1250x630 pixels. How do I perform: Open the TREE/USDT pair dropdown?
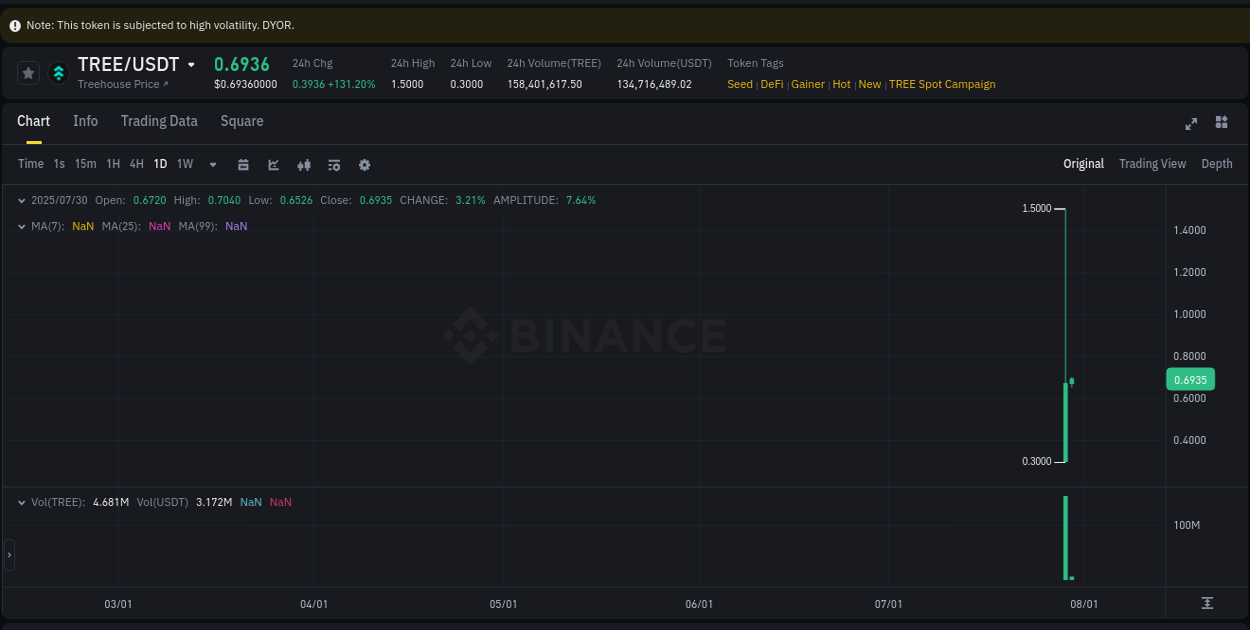point(190,63)
